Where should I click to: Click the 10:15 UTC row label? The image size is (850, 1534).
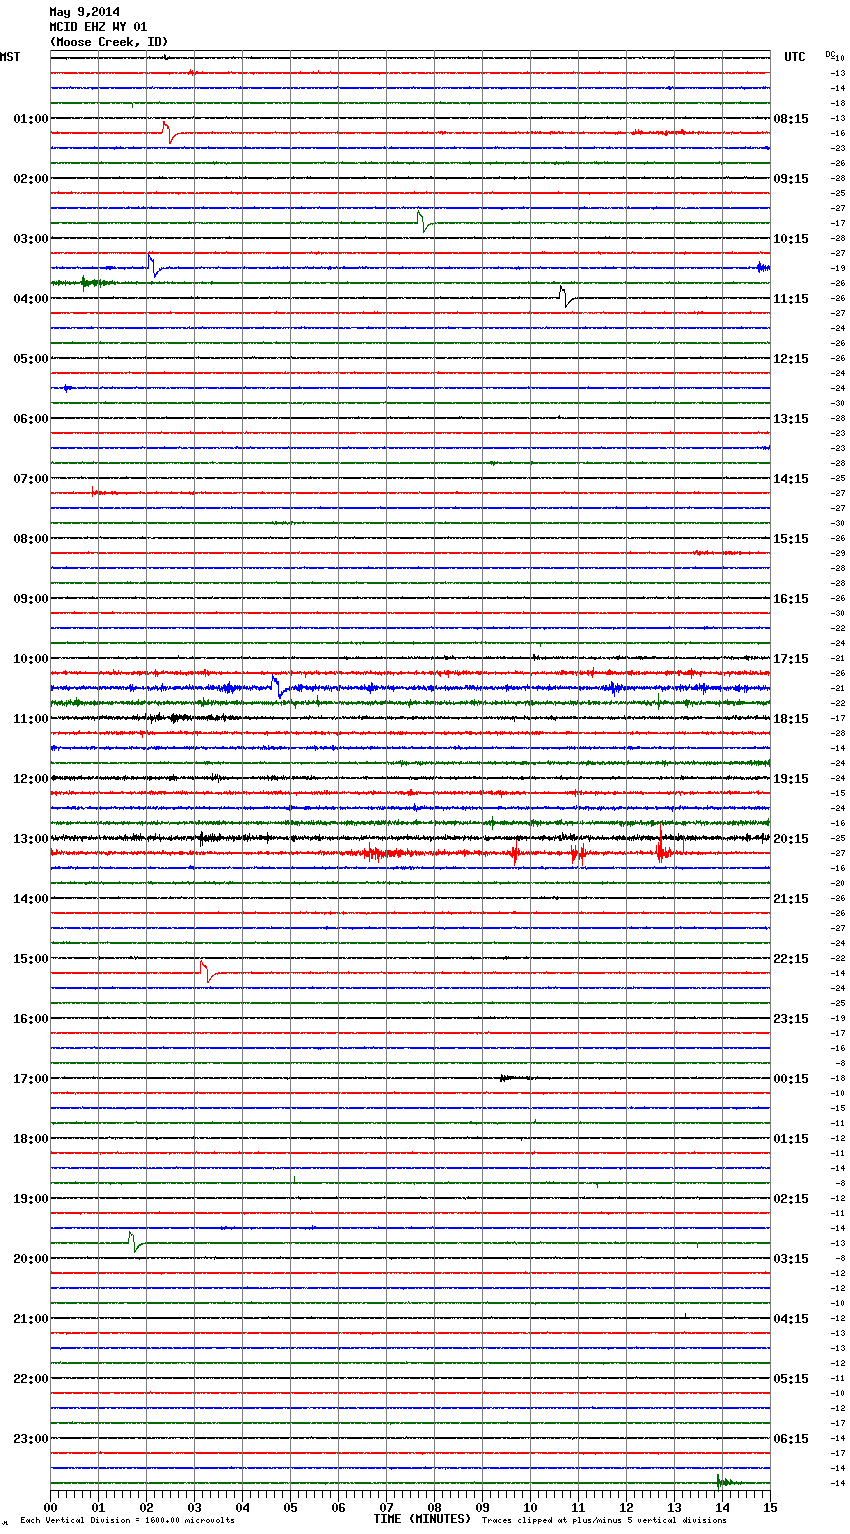pos(791,238)
